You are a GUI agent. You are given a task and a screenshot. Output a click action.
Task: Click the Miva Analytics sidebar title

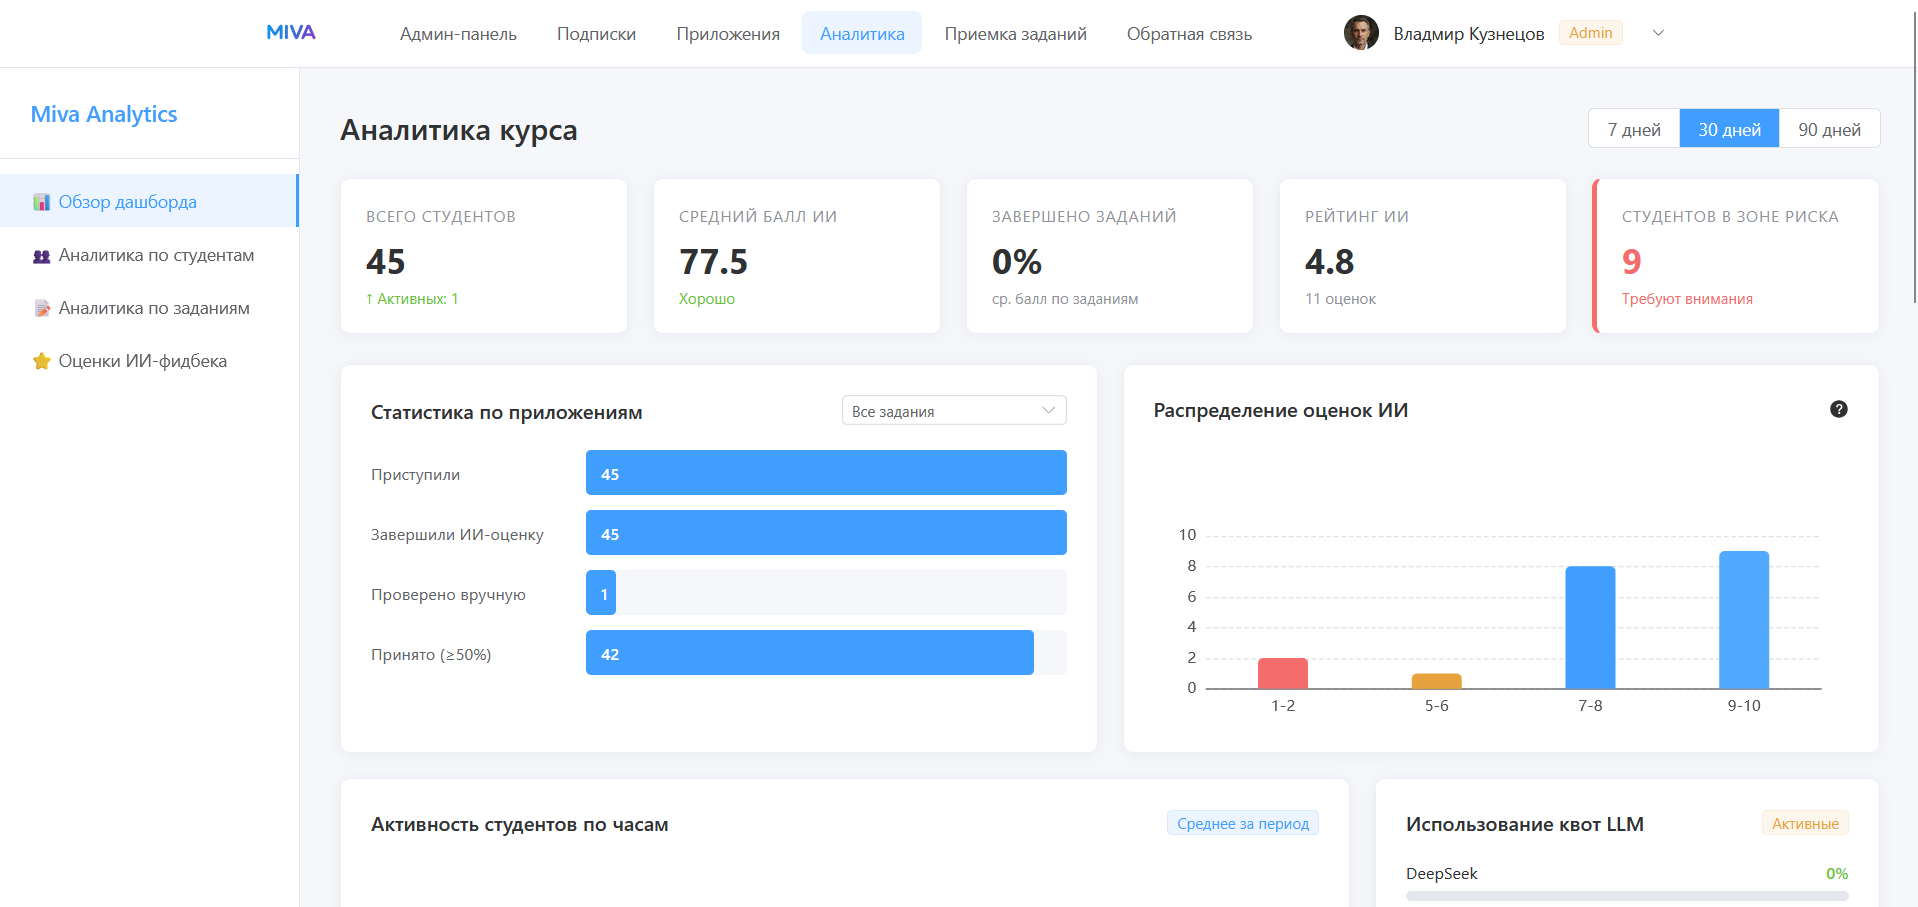104,114
